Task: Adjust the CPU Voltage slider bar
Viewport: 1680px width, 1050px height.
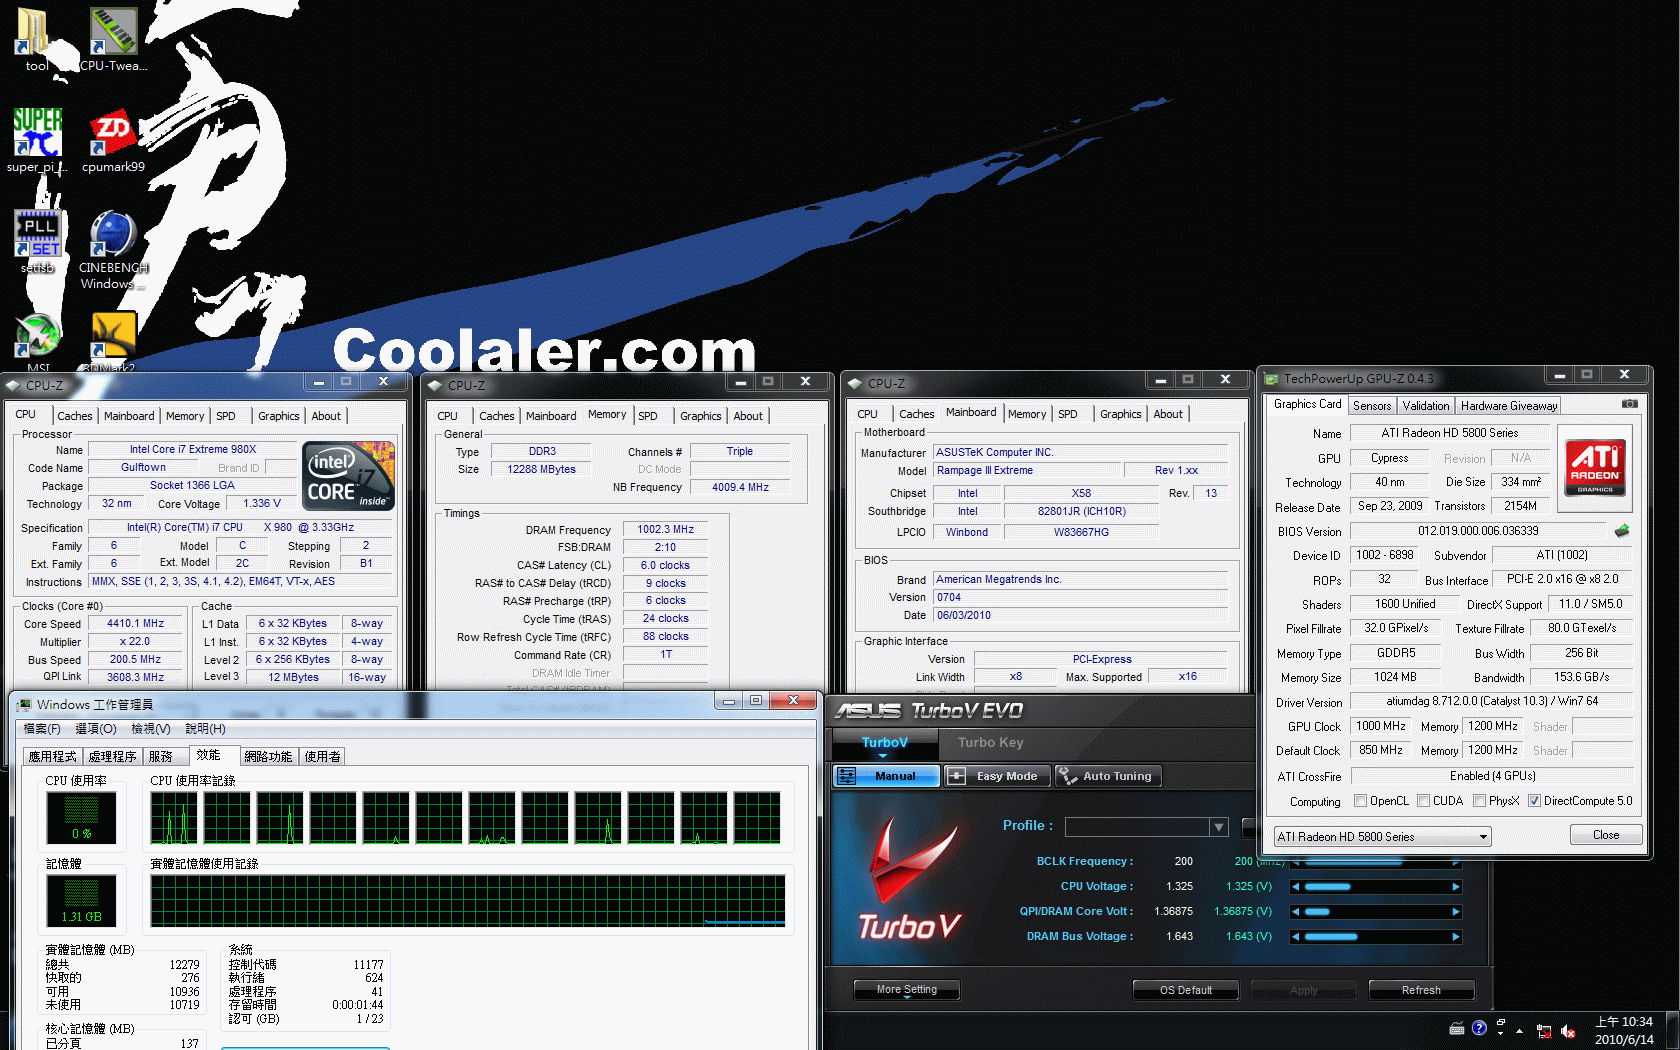Action: [x=1376, y=887]
